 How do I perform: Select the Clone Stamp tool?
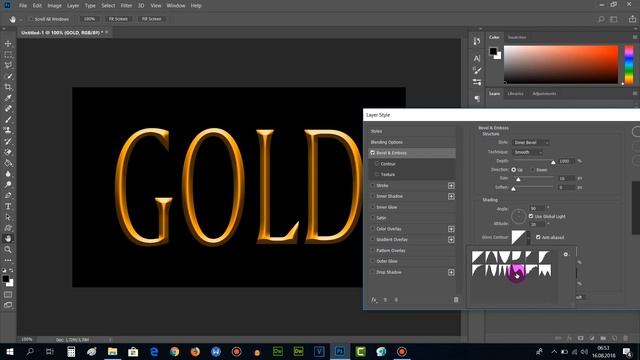click(8, 130)
